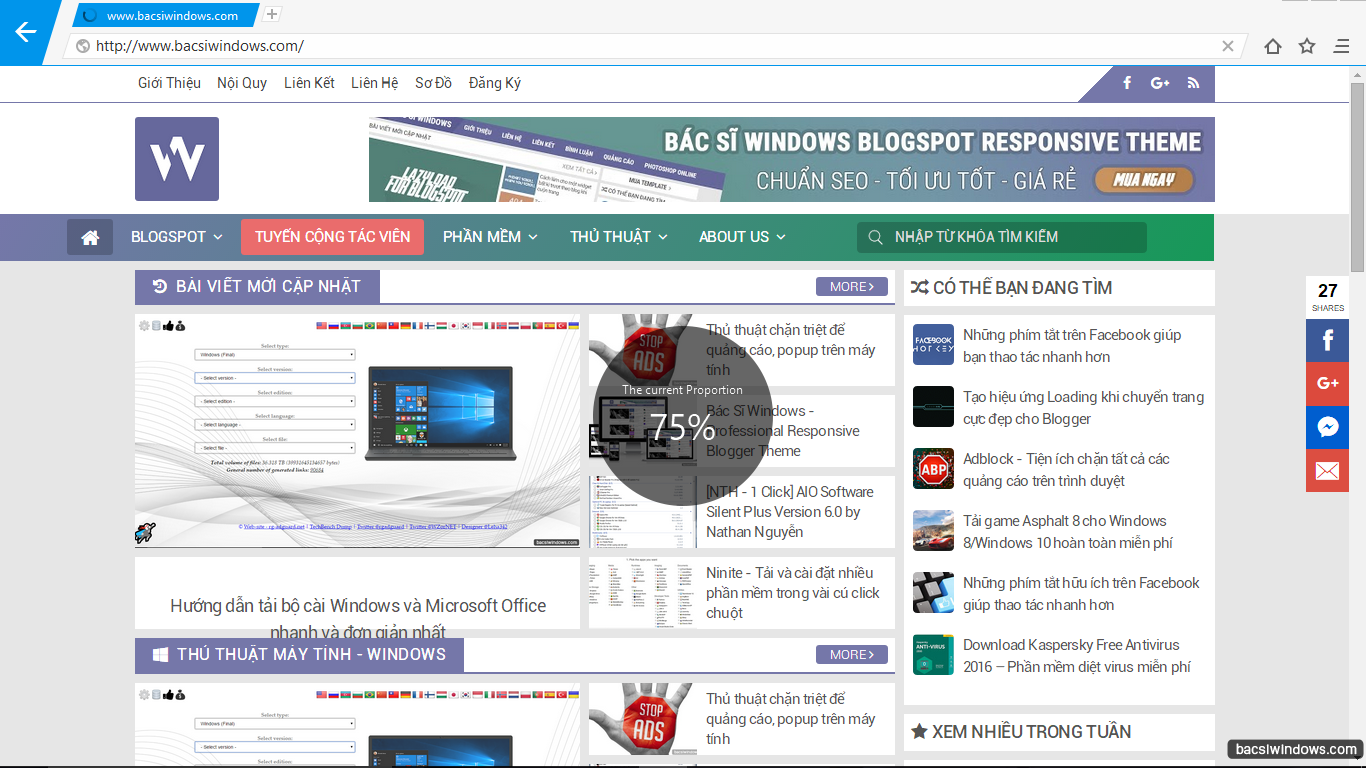Screen dimensions: 1366x768
Task: Share via Messenger from side bar
Action: [1327, 428]
